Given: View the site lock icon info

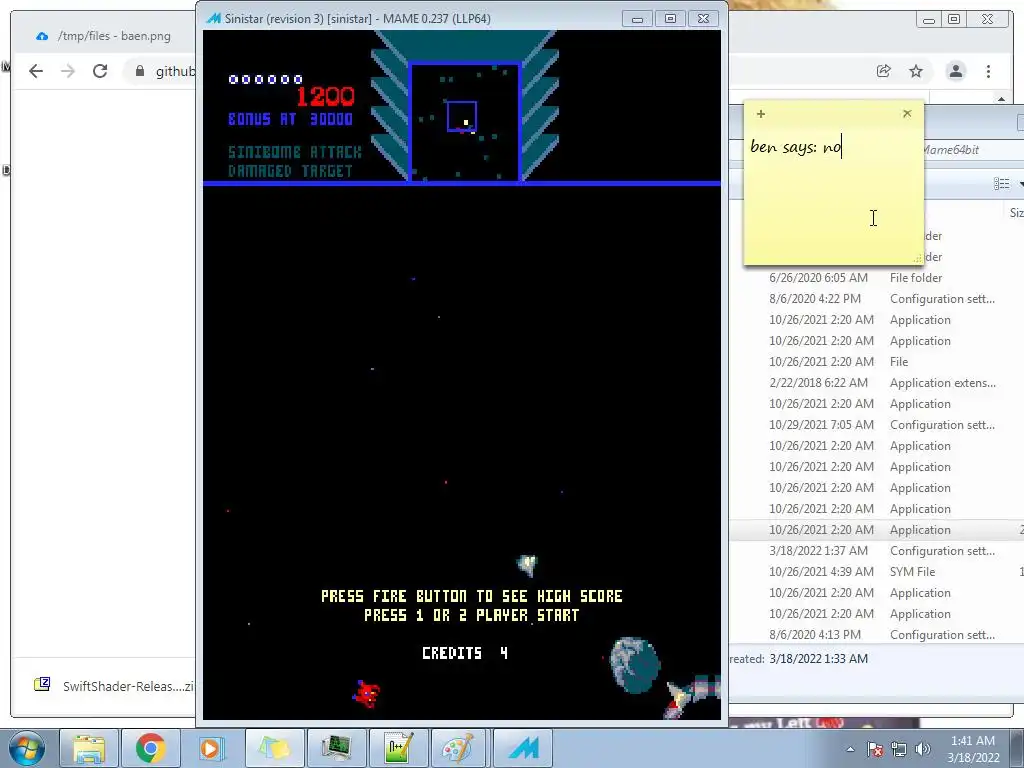Looking at the screenshot, I should coord(140,71).
